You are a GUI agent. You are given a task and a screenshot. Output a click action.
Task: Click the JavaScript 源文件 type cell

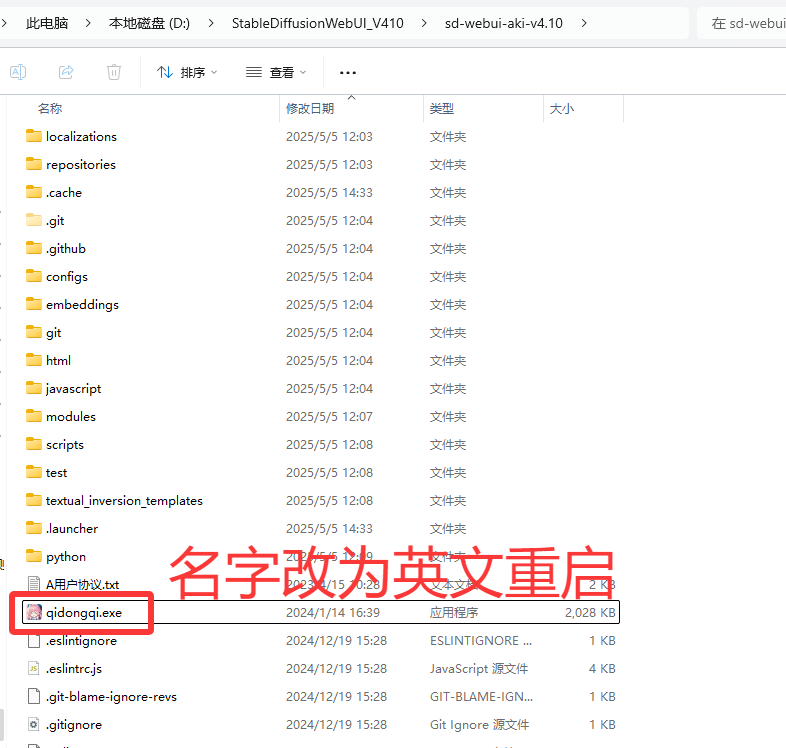click(479, 669)
